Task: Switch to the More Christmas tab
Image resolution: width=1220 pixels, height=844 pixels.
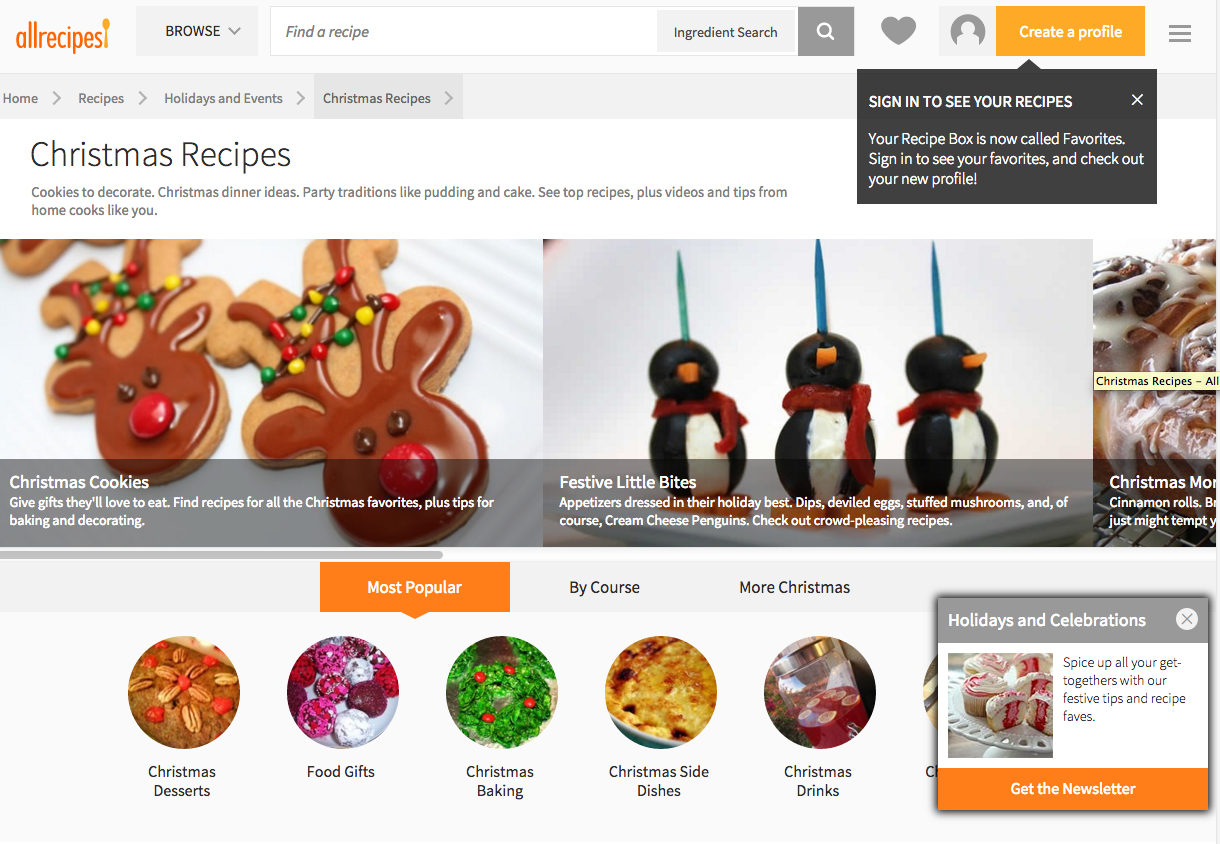Action: [x=795, y=587]
